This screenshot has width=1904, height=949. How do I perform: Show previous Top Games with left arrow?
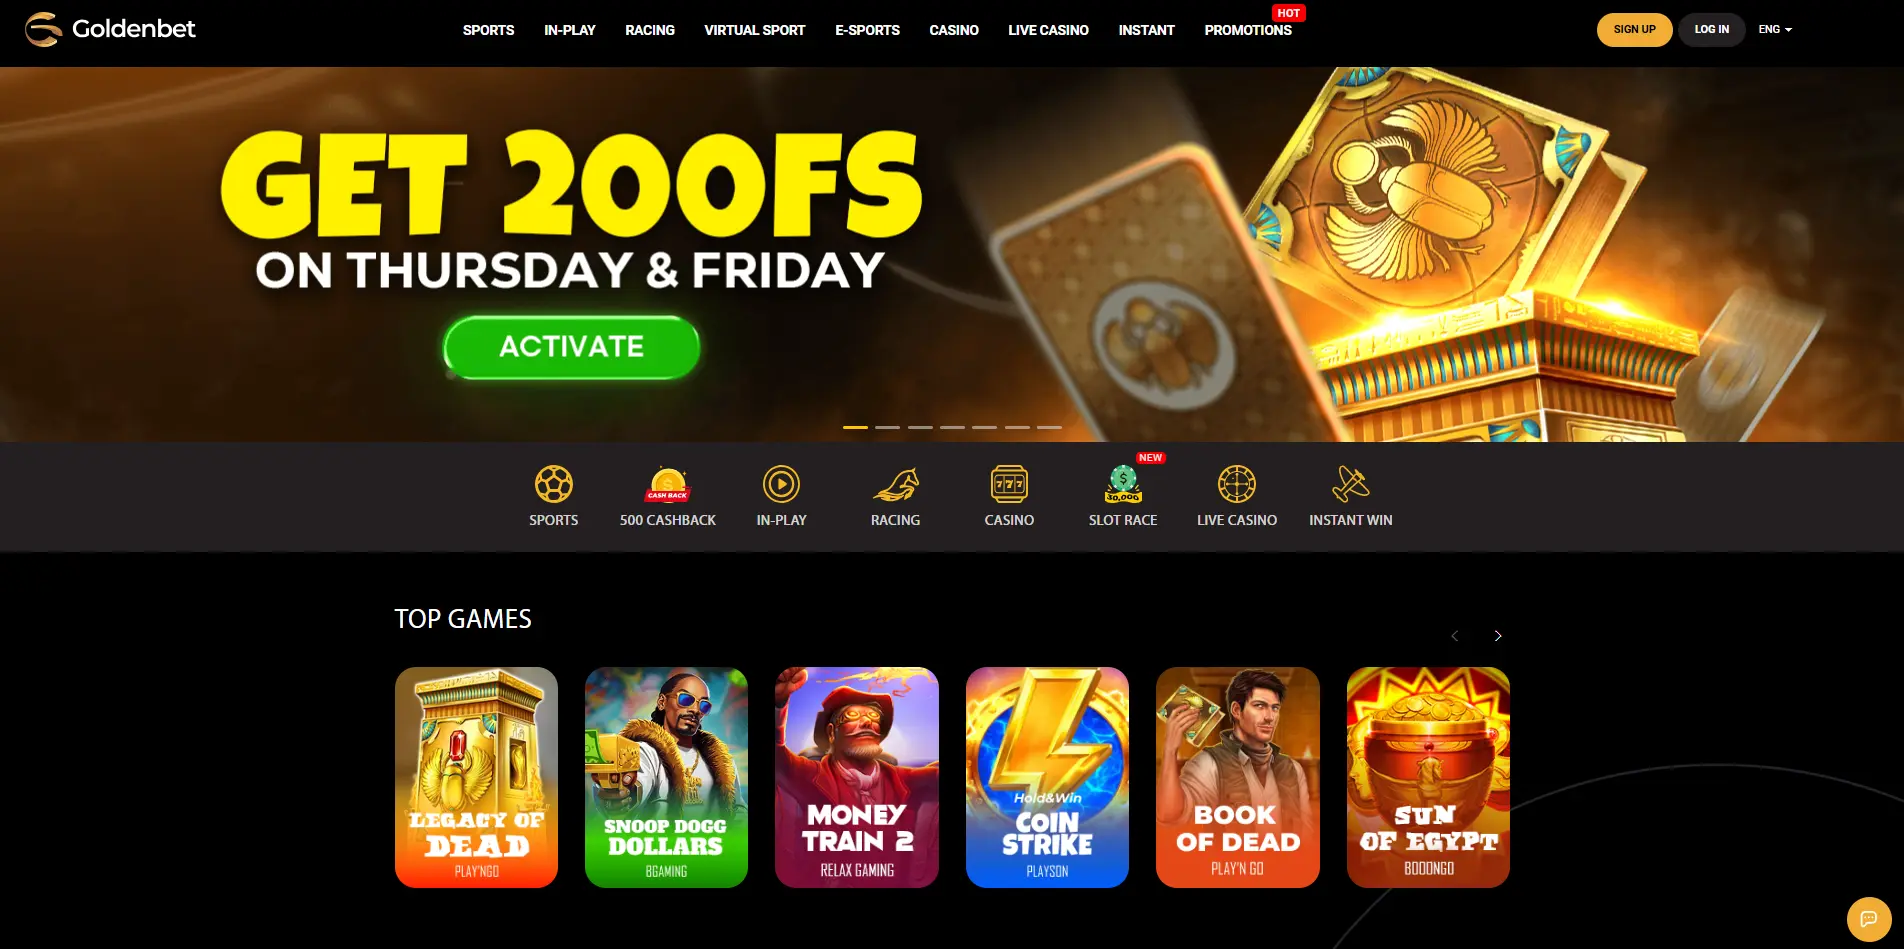click(1455, 636)
